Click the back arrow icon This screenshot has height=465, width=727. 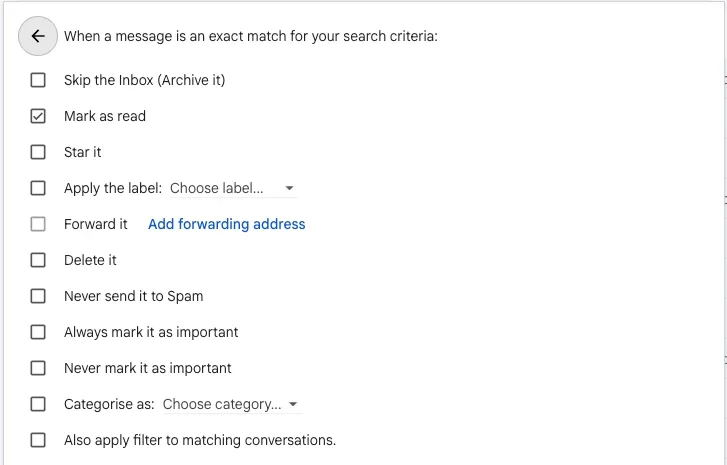click(x=38, y=37)
